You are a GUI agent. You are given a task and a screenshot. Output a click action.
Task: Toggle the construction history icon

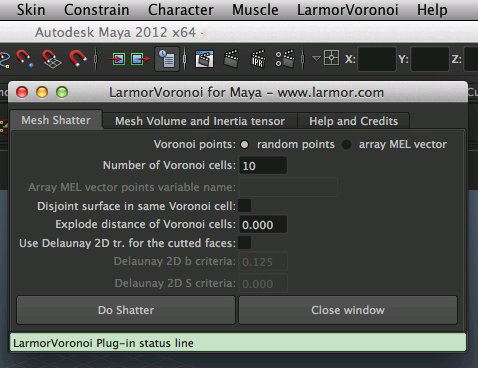[167, 59]
